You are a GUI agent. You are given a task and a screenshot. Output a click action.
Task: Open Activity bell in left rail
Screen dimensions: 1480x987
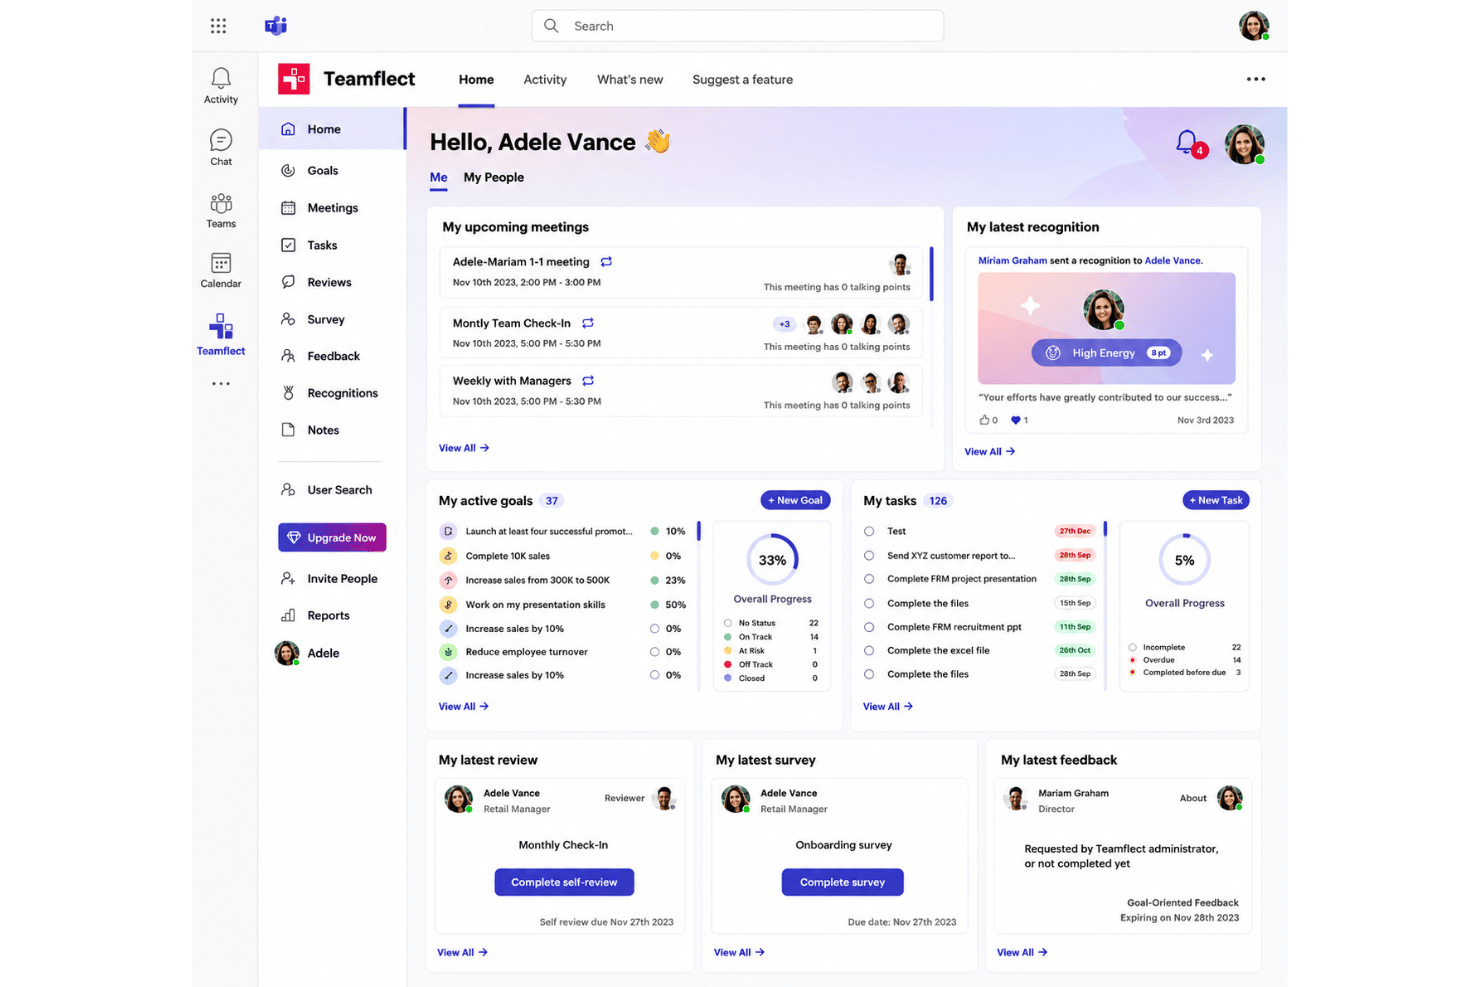point(221,85)
